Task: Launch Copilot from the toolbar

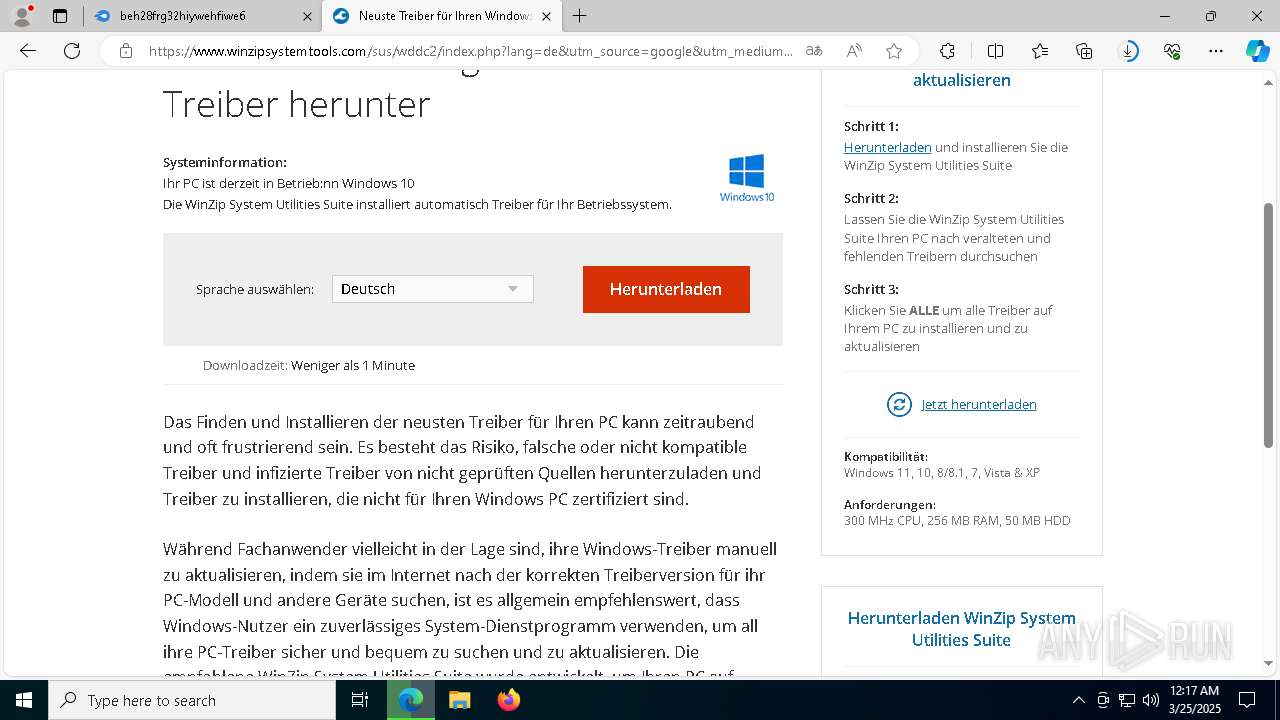Action: click(1257, 51)
